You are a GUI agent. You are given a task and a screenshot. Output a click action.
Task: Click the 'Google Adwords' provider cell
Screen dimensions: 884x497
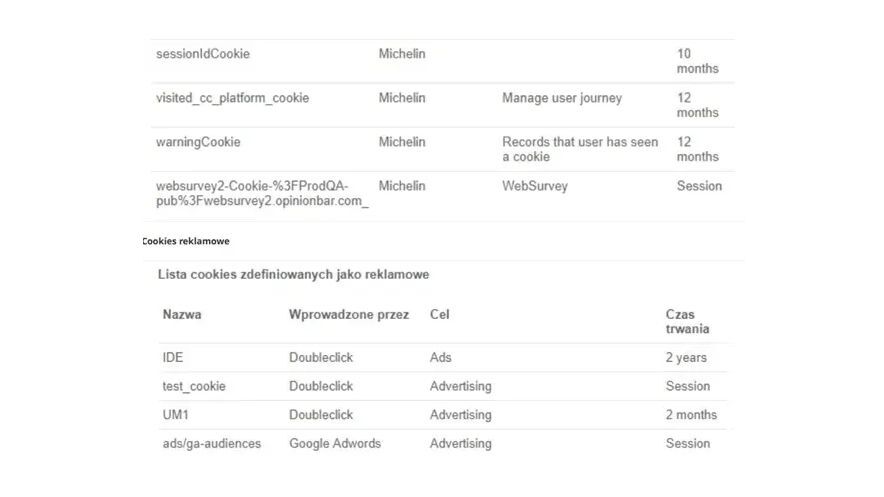tap(335, 443)
